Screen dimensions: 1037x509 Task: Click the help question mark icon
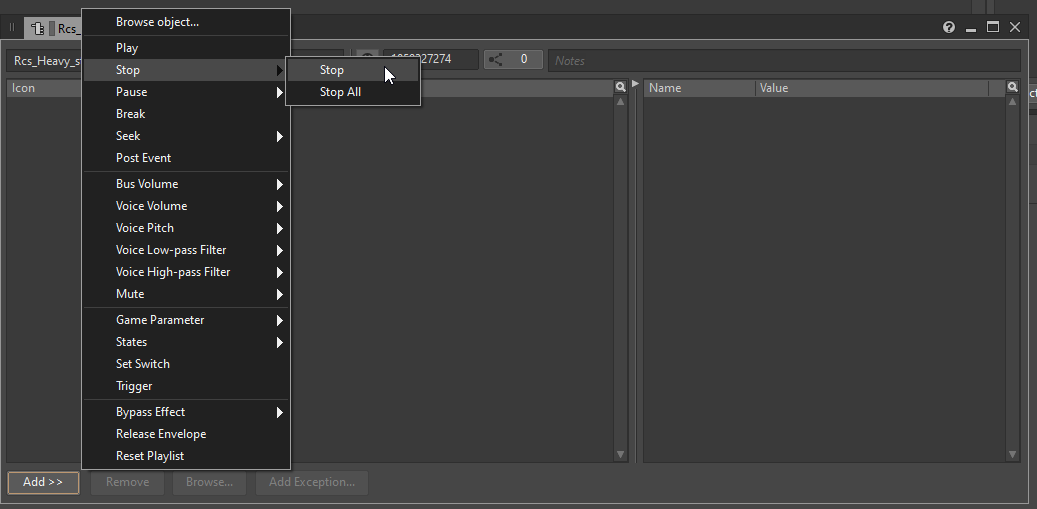[x=949, y=28]
